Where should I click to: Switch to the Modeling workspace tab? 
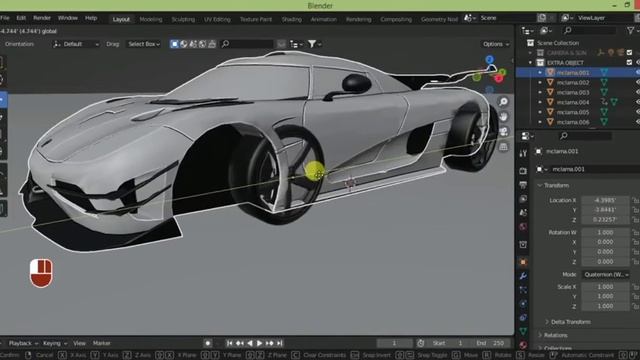151,19
